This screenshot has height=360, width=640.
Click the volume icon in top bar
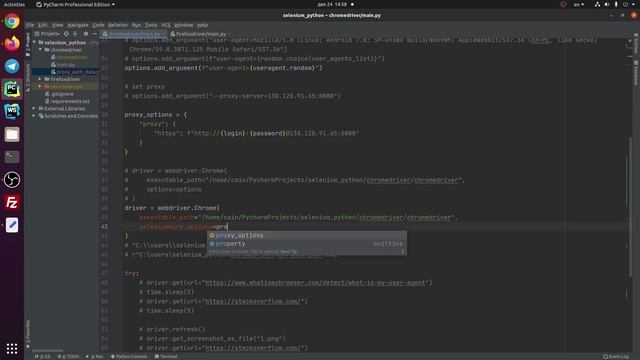pos(607,4)
